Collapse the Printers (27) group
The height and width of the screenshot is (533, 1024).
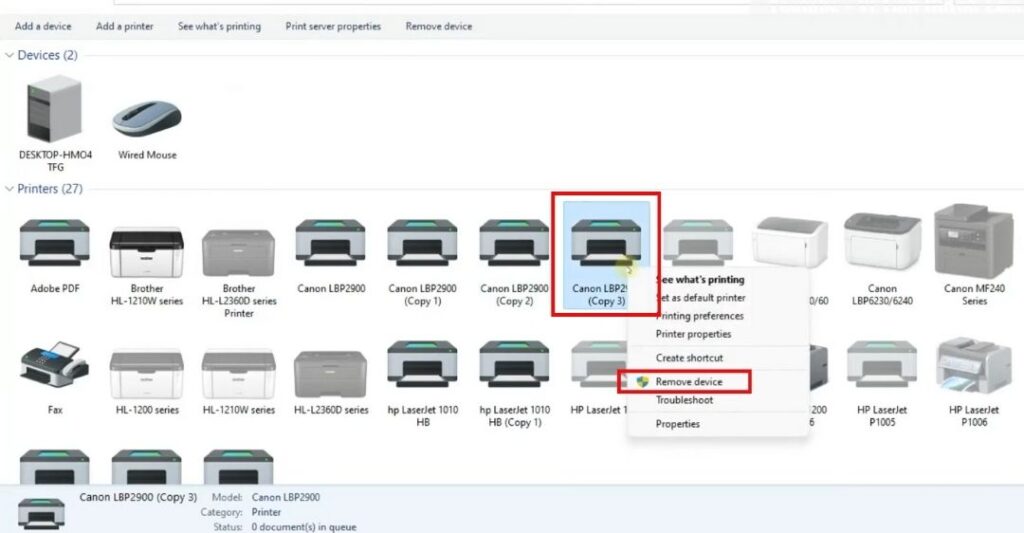coord(9,189)
